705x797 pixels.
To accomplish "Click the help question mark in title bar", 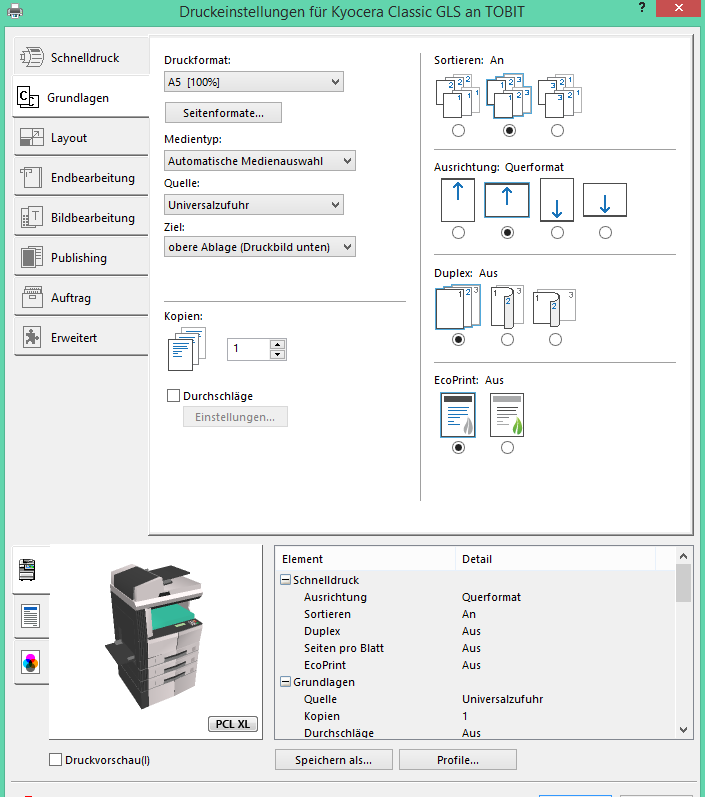I will (x=642, y=8).
